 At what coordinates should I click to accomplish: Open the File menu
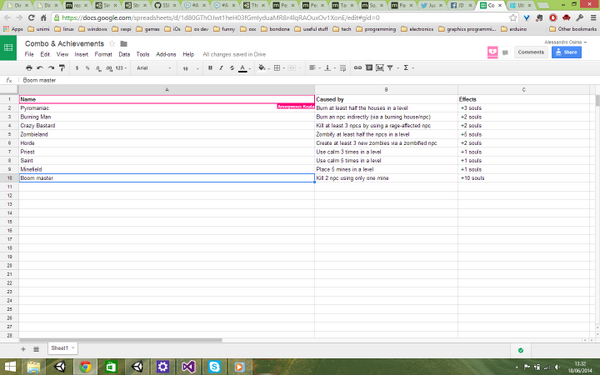tap(29, 54)
